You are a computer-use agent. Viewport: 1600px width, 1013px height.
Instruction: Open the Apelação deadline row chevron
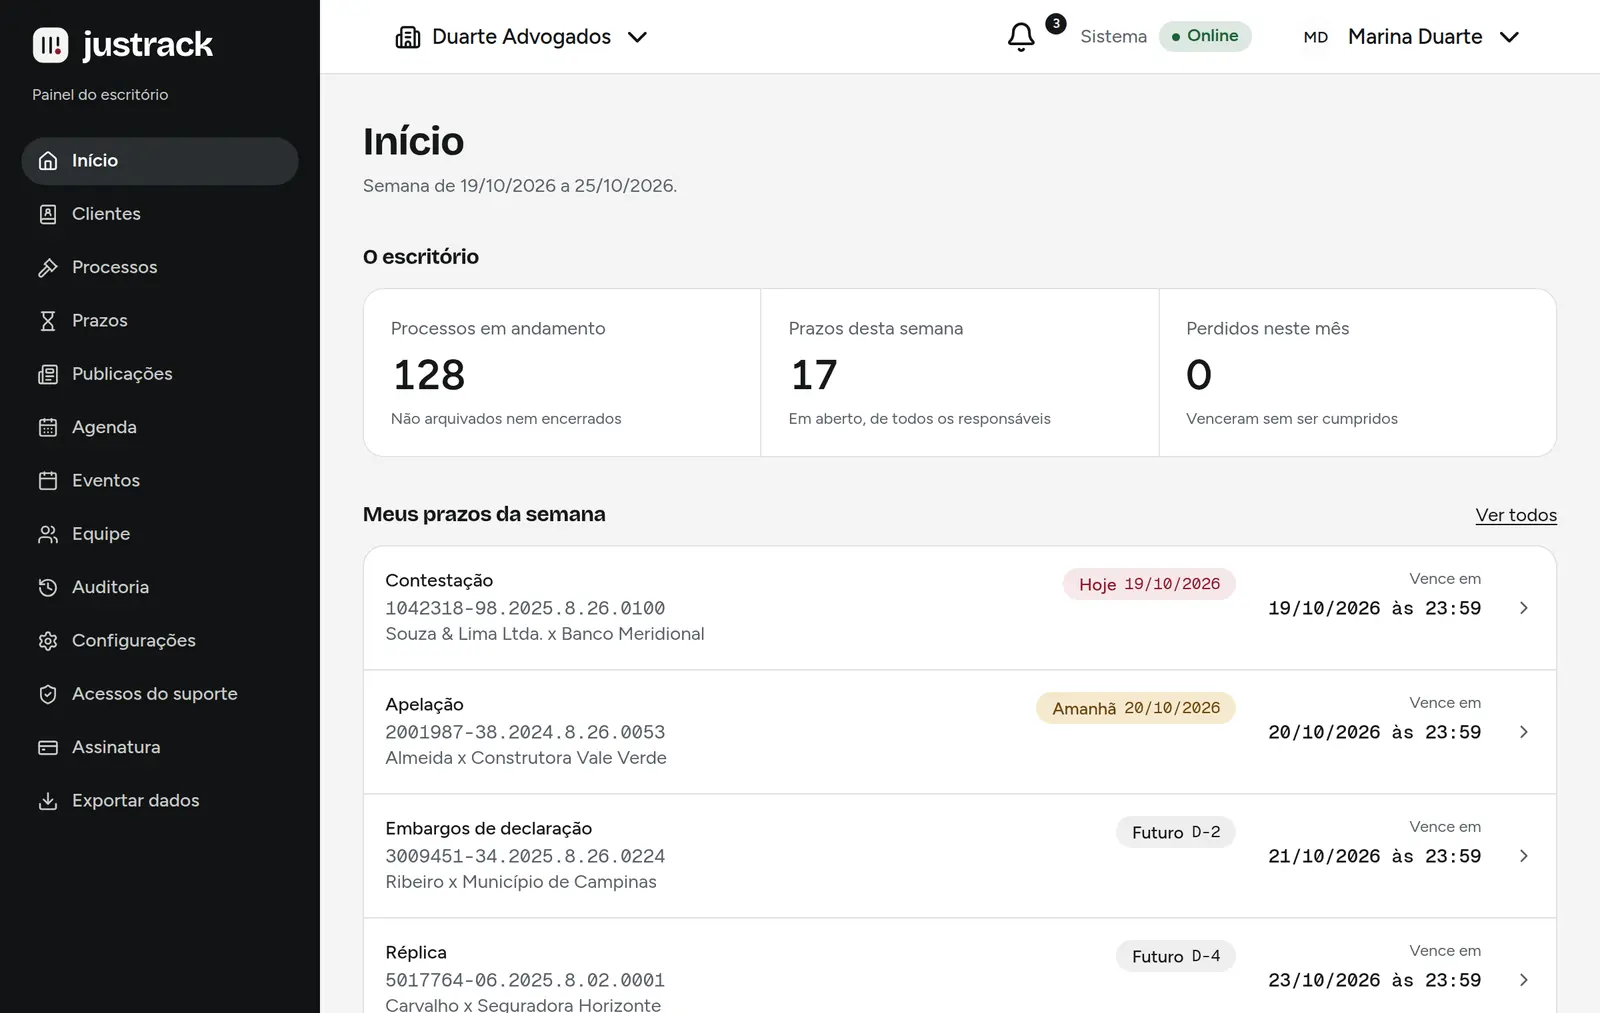[x=1523, y=732]
